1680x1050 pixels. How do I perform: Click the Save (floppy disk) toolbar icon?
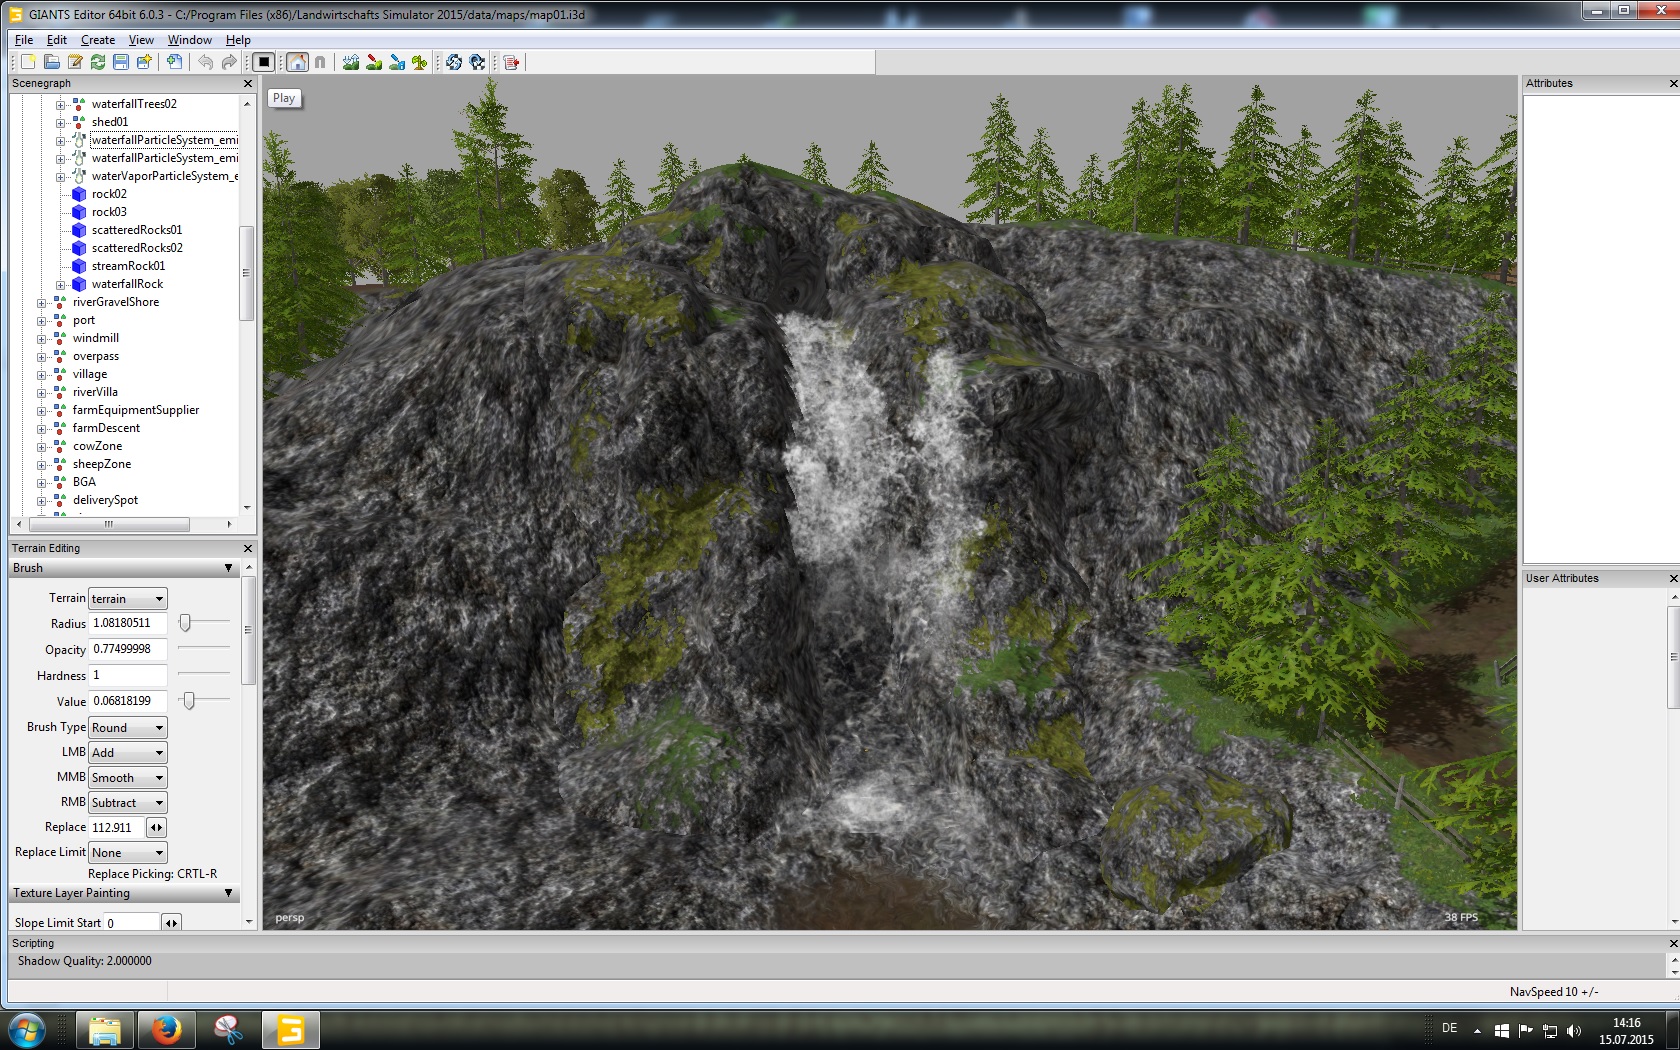click(x=121, y=62)
